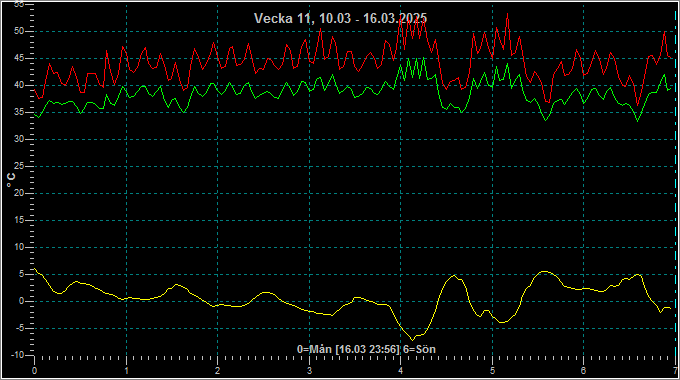
Task: Click the 35 label on temperature axis
Action: (19, 112)
